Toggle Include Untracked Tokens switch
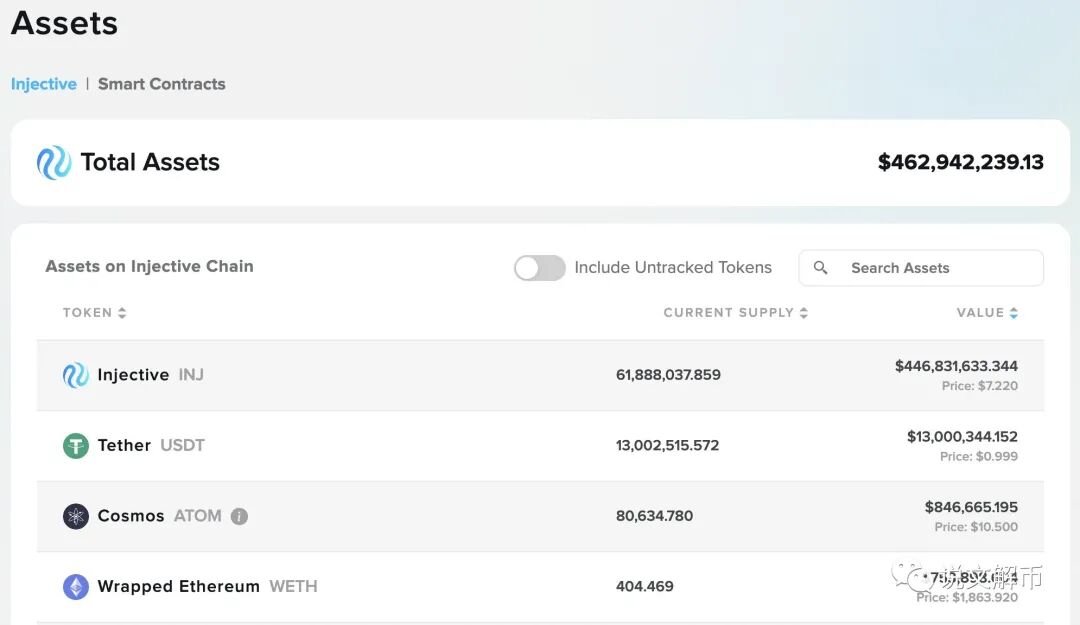Viewport: 1080px width, 625px height. tap(539, 268)
